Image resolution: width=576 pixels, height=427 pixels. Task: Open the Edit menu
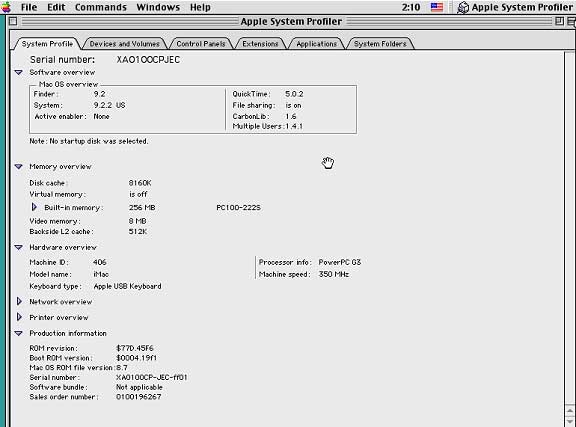point(56,7)
